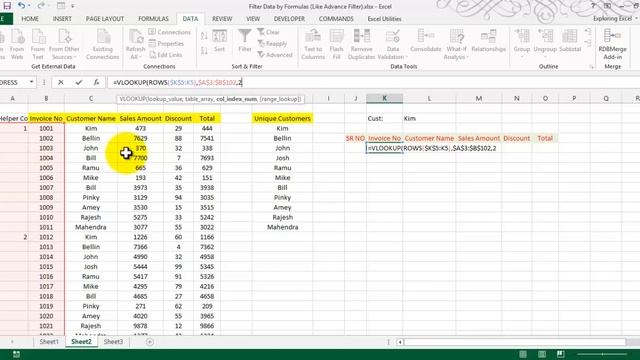Confirm formula with the checkmark button

[78, 82]
